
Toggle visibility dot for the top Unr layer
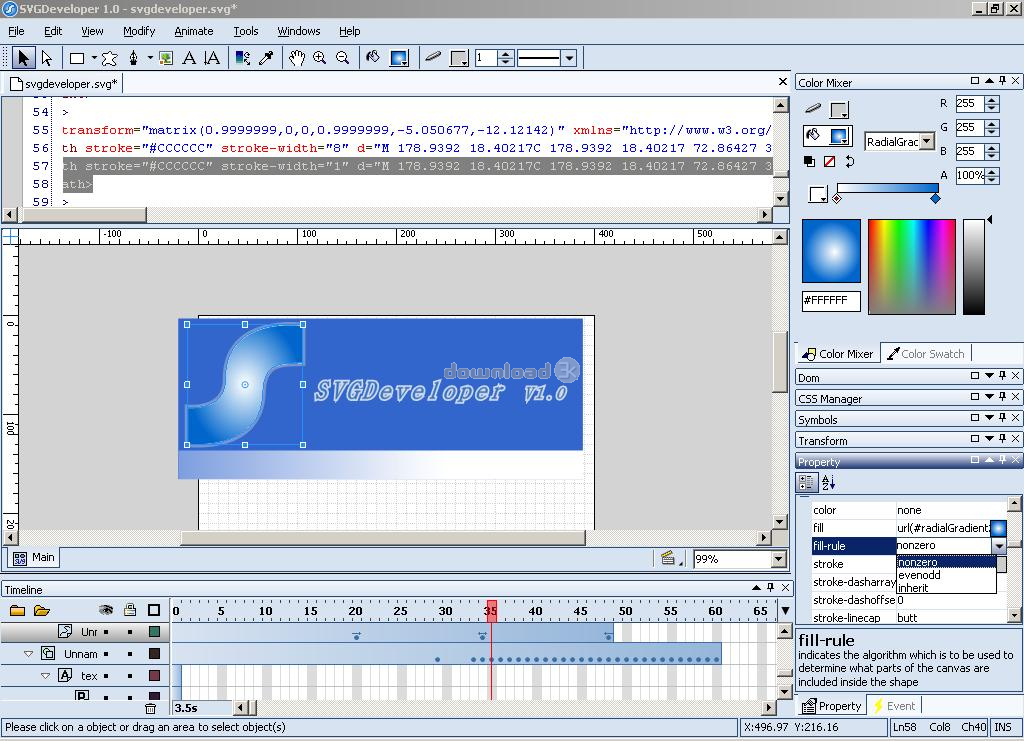106,632
